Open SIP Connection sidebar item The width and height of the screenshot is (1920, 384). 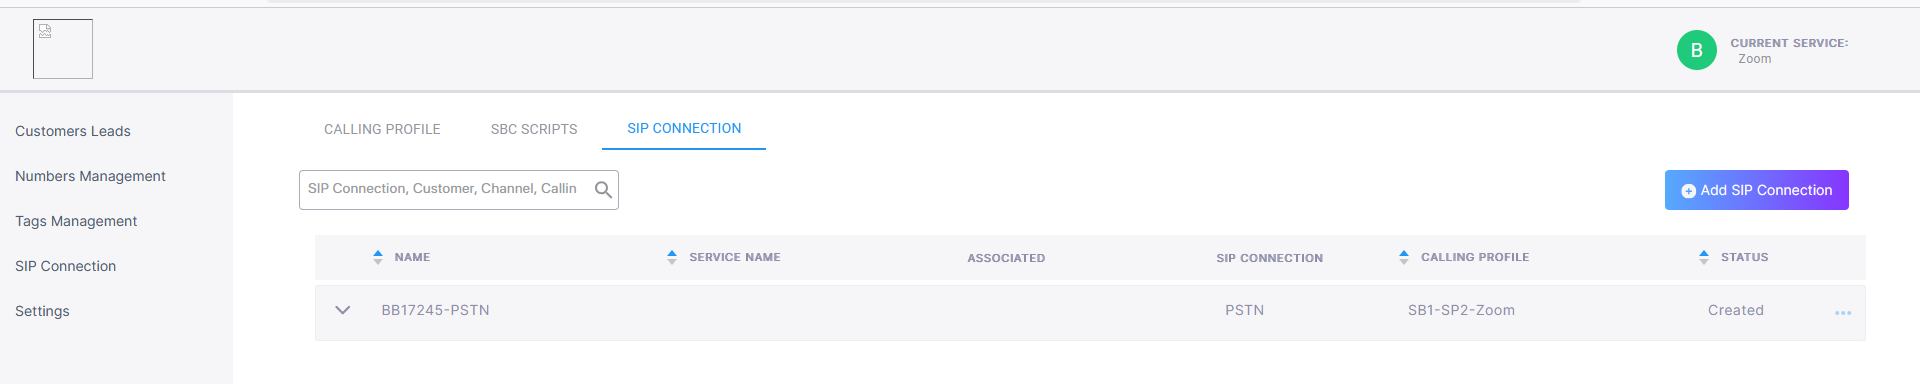tap(65, 266)
